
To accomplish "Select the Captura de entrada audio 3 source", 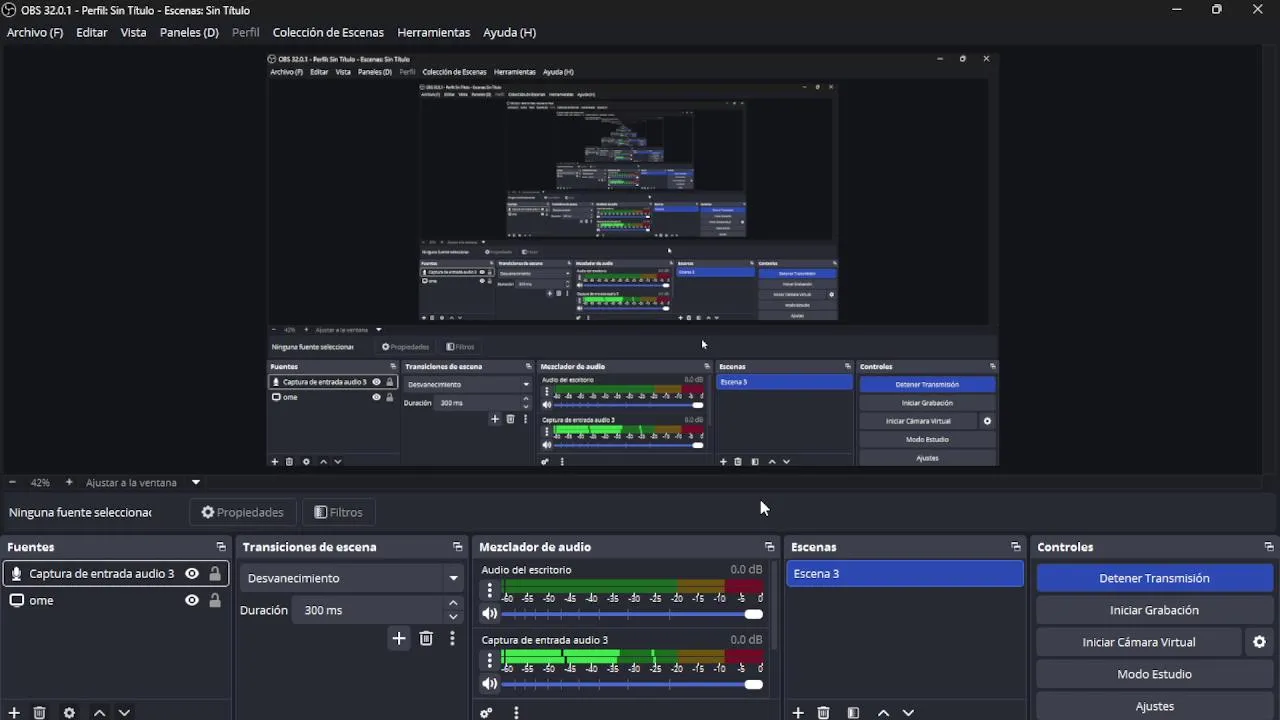I will tap(116, 574).
